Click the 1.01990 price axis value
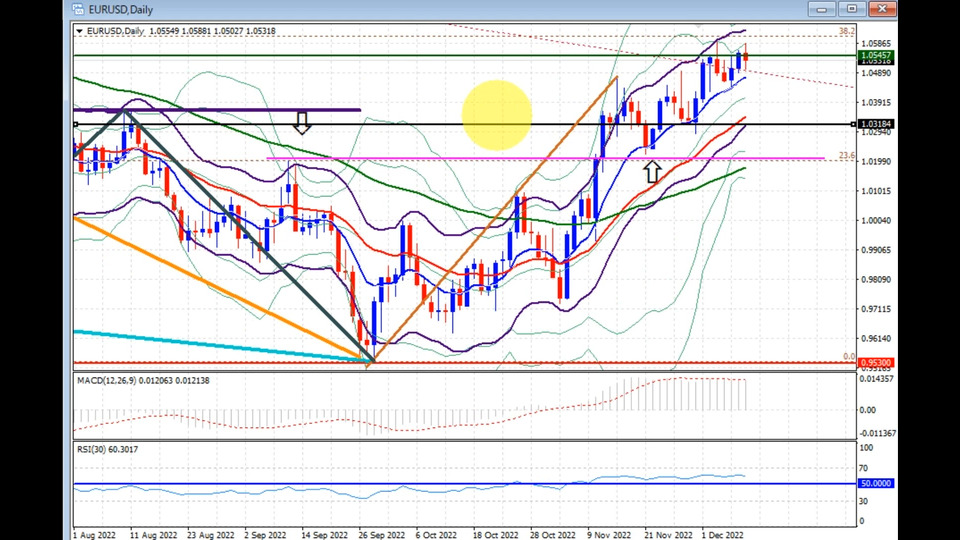Viewport: 960px width, 540px height. click(x=876, y=162)
